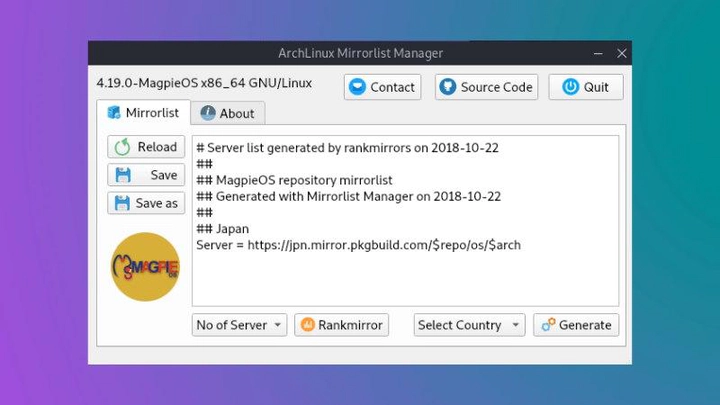Click the MagpieOS logo image
The width and height of the screenshot is (720, 405).
click(145, 267)
